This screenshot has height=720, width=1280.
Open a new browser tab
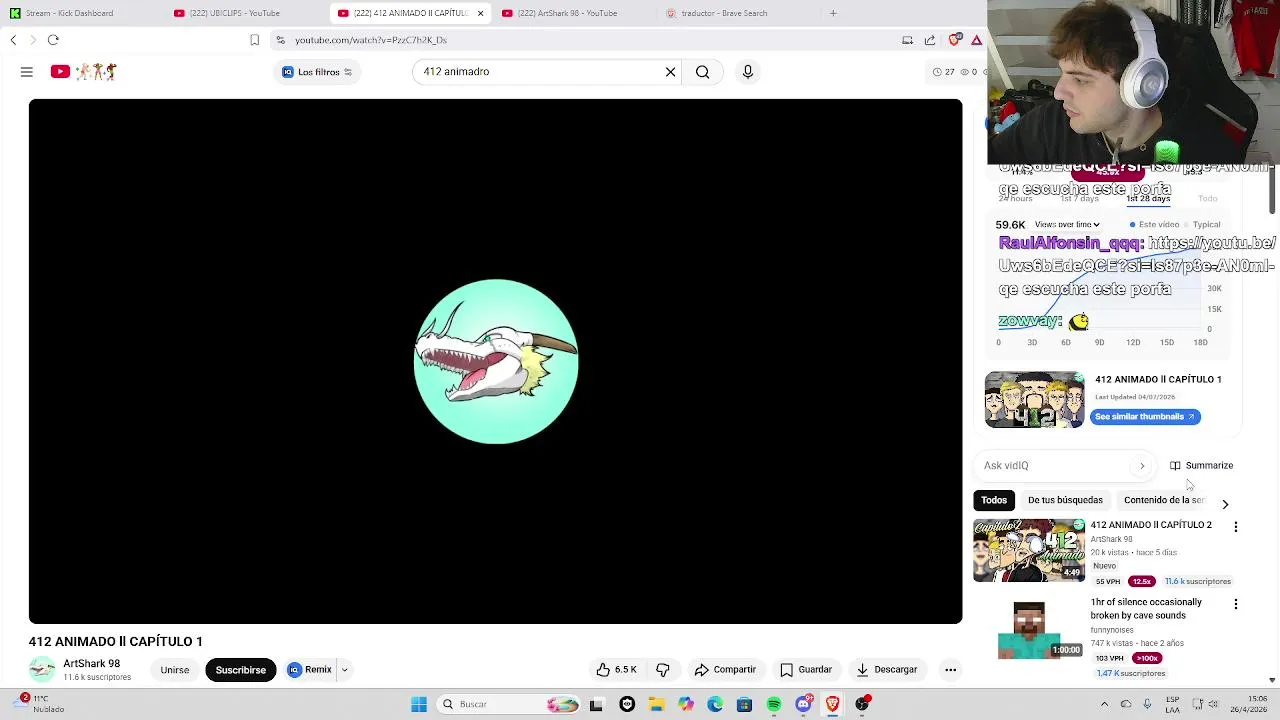click(x=833, y=13)
